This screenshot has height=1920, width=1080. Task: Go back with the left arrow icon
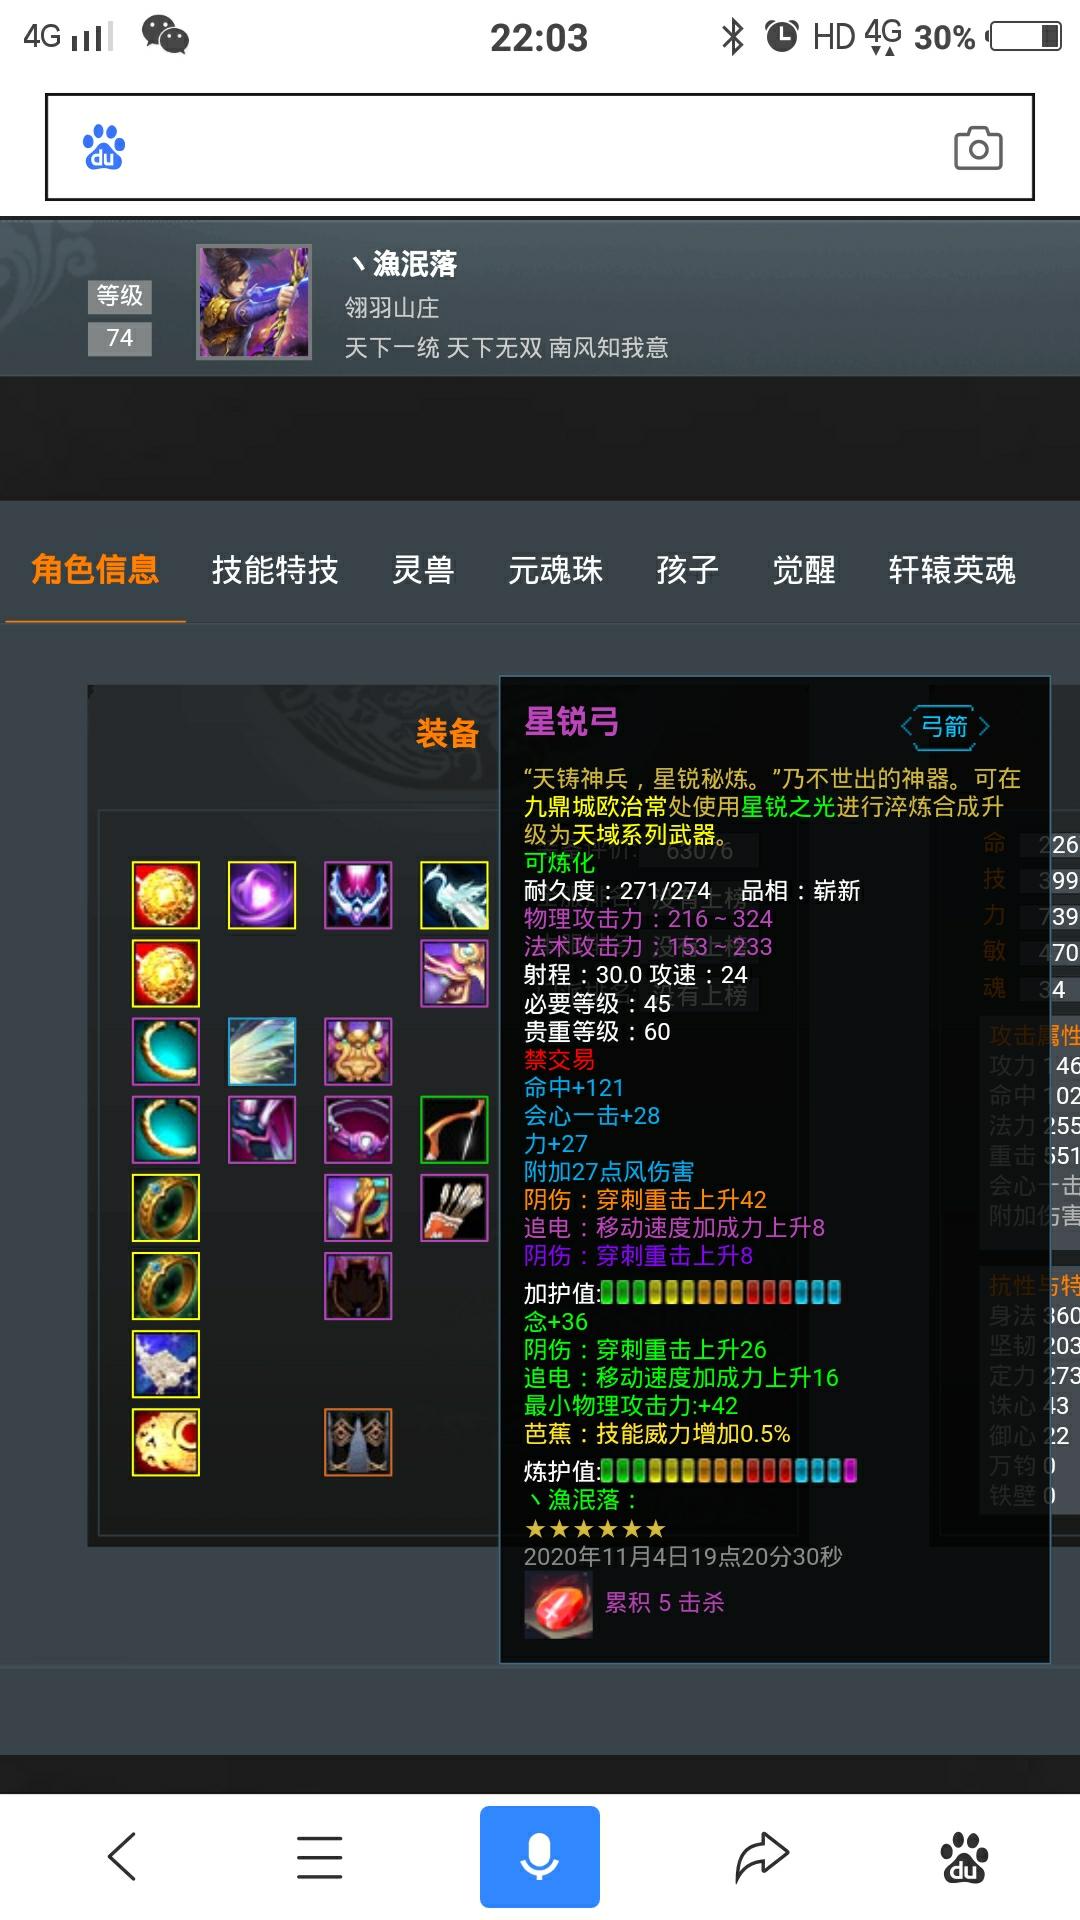pyautogui.click(x=122, y=1857)
